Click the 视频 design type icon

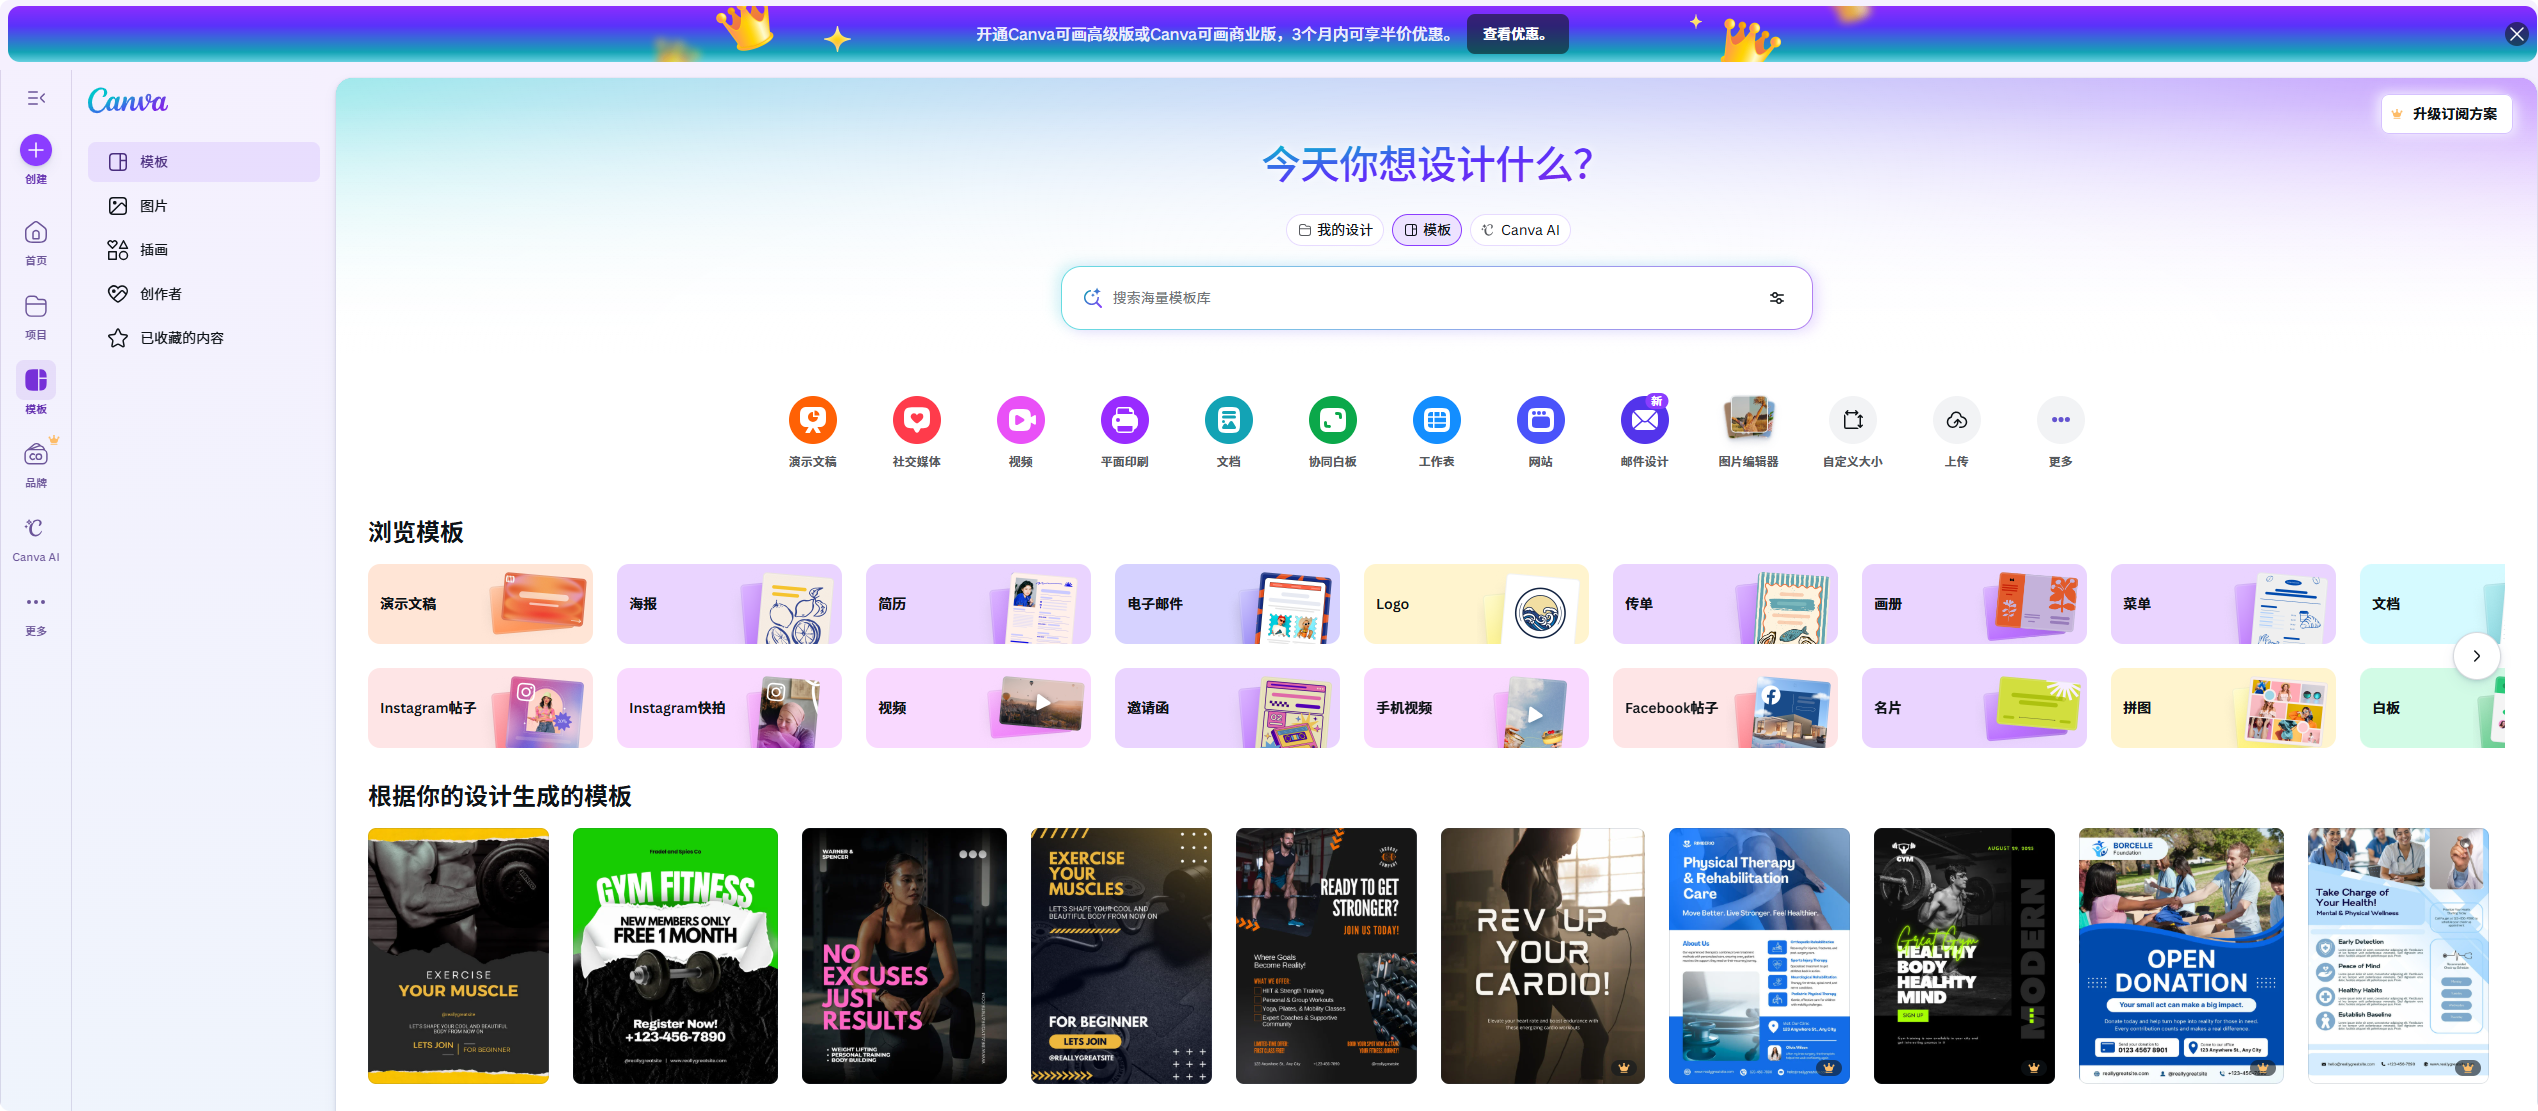pos(1021,420)
